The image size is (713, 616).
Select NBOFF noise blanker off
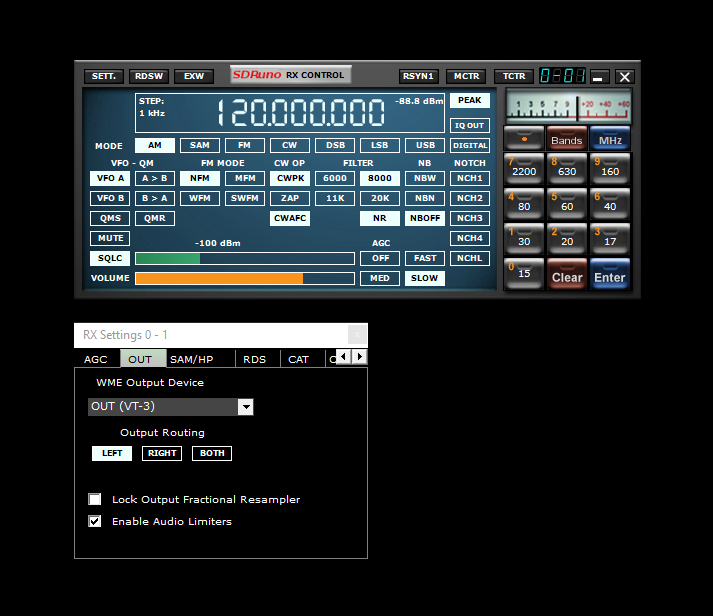pos(425,218)
